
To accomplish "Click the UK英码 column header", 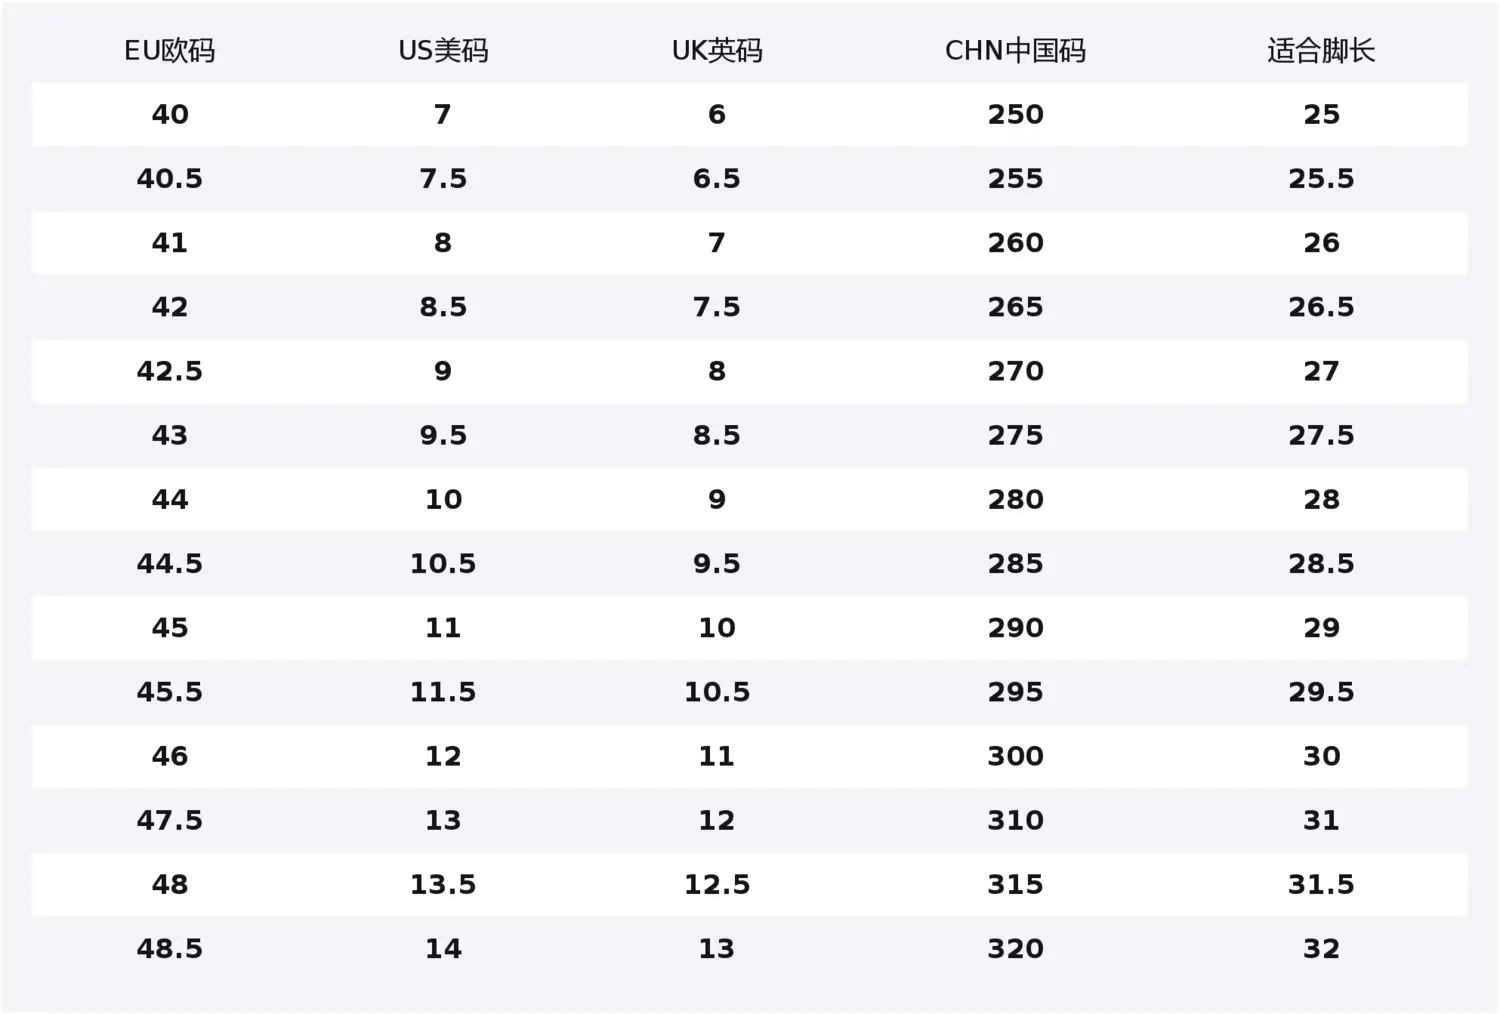I will [x=717, y=51].
